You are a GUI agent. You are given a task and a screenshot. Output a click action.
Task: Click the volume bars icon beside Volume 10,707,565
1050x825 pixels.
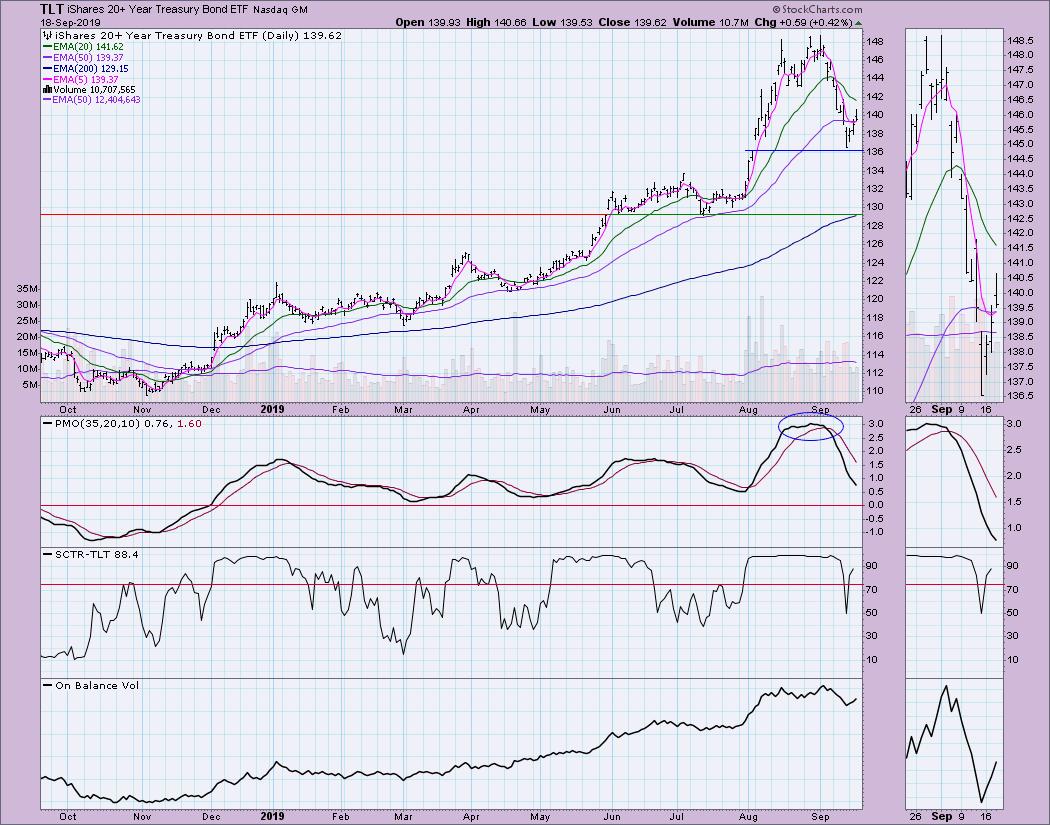pyautogui.click(x=47, y=89)
